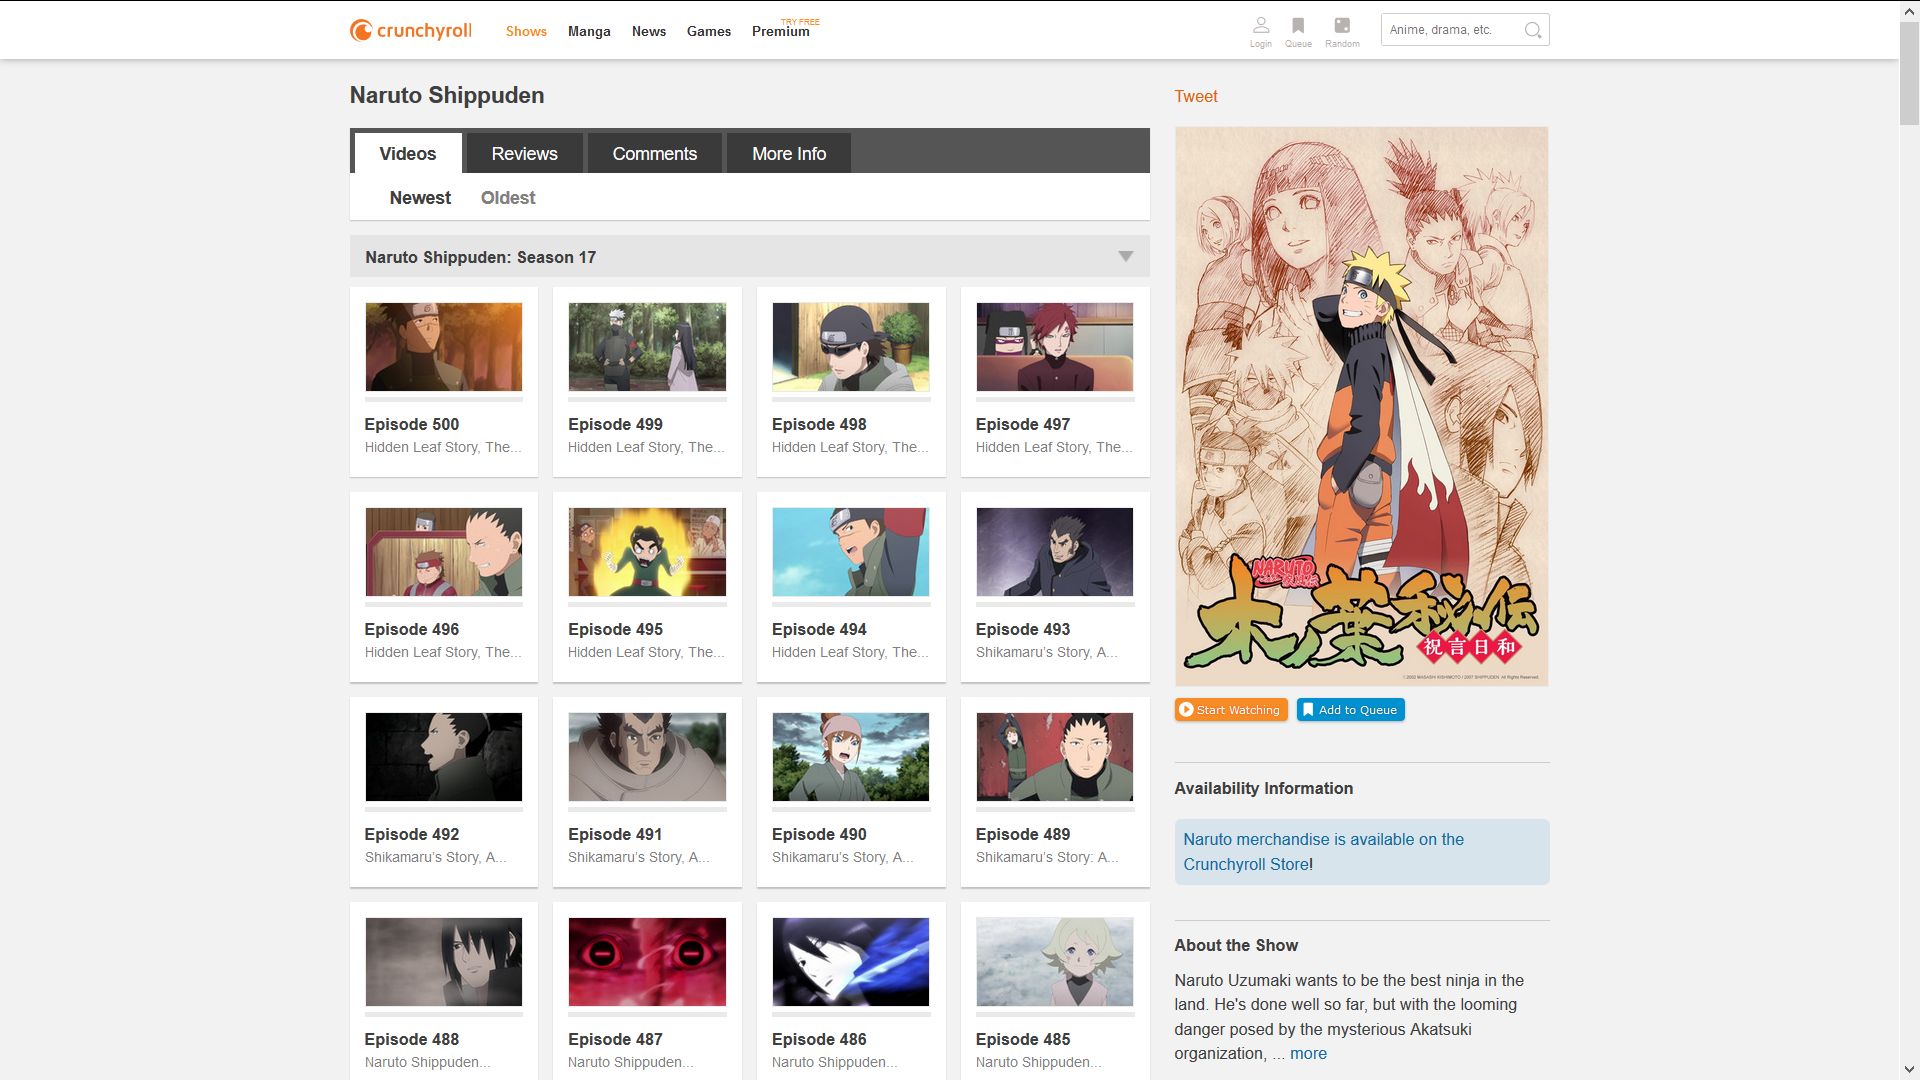Click the Episode 487 title text
Image resolution: width=1920 pixels, height=1080 pixels.
615,1039
